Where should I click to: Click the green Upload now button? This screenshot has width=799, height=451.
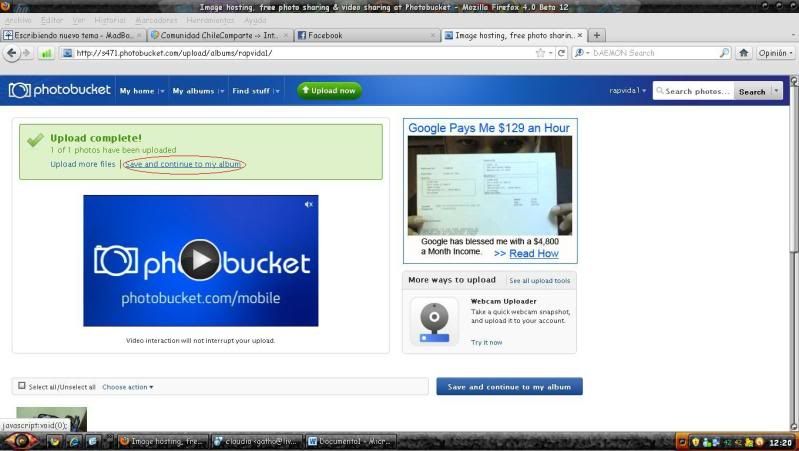pyautogui.click(x=329, y=90)
